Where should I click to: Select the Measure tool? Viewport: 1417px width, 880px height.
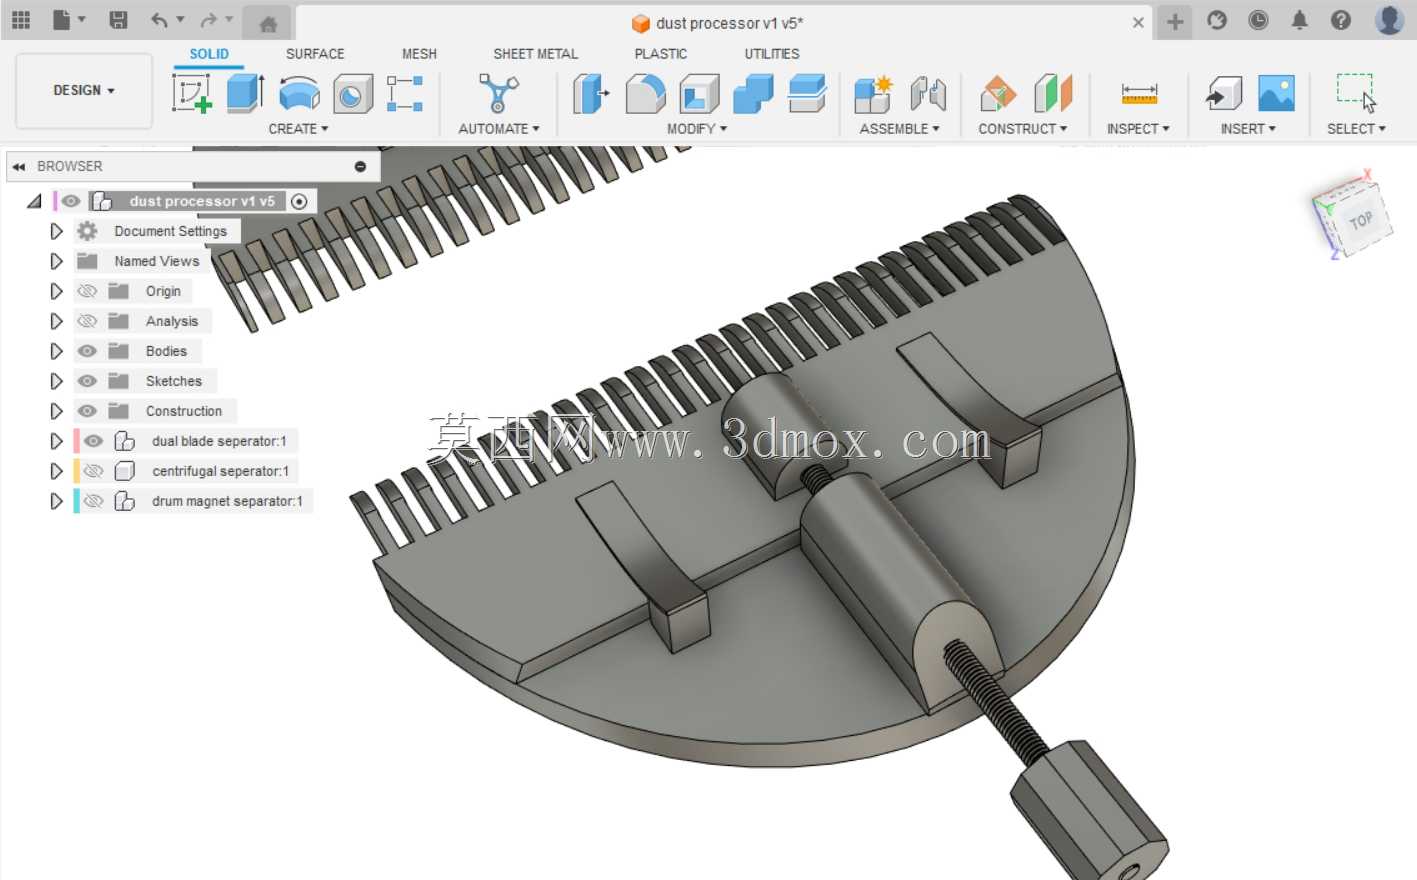[1139, 94]
